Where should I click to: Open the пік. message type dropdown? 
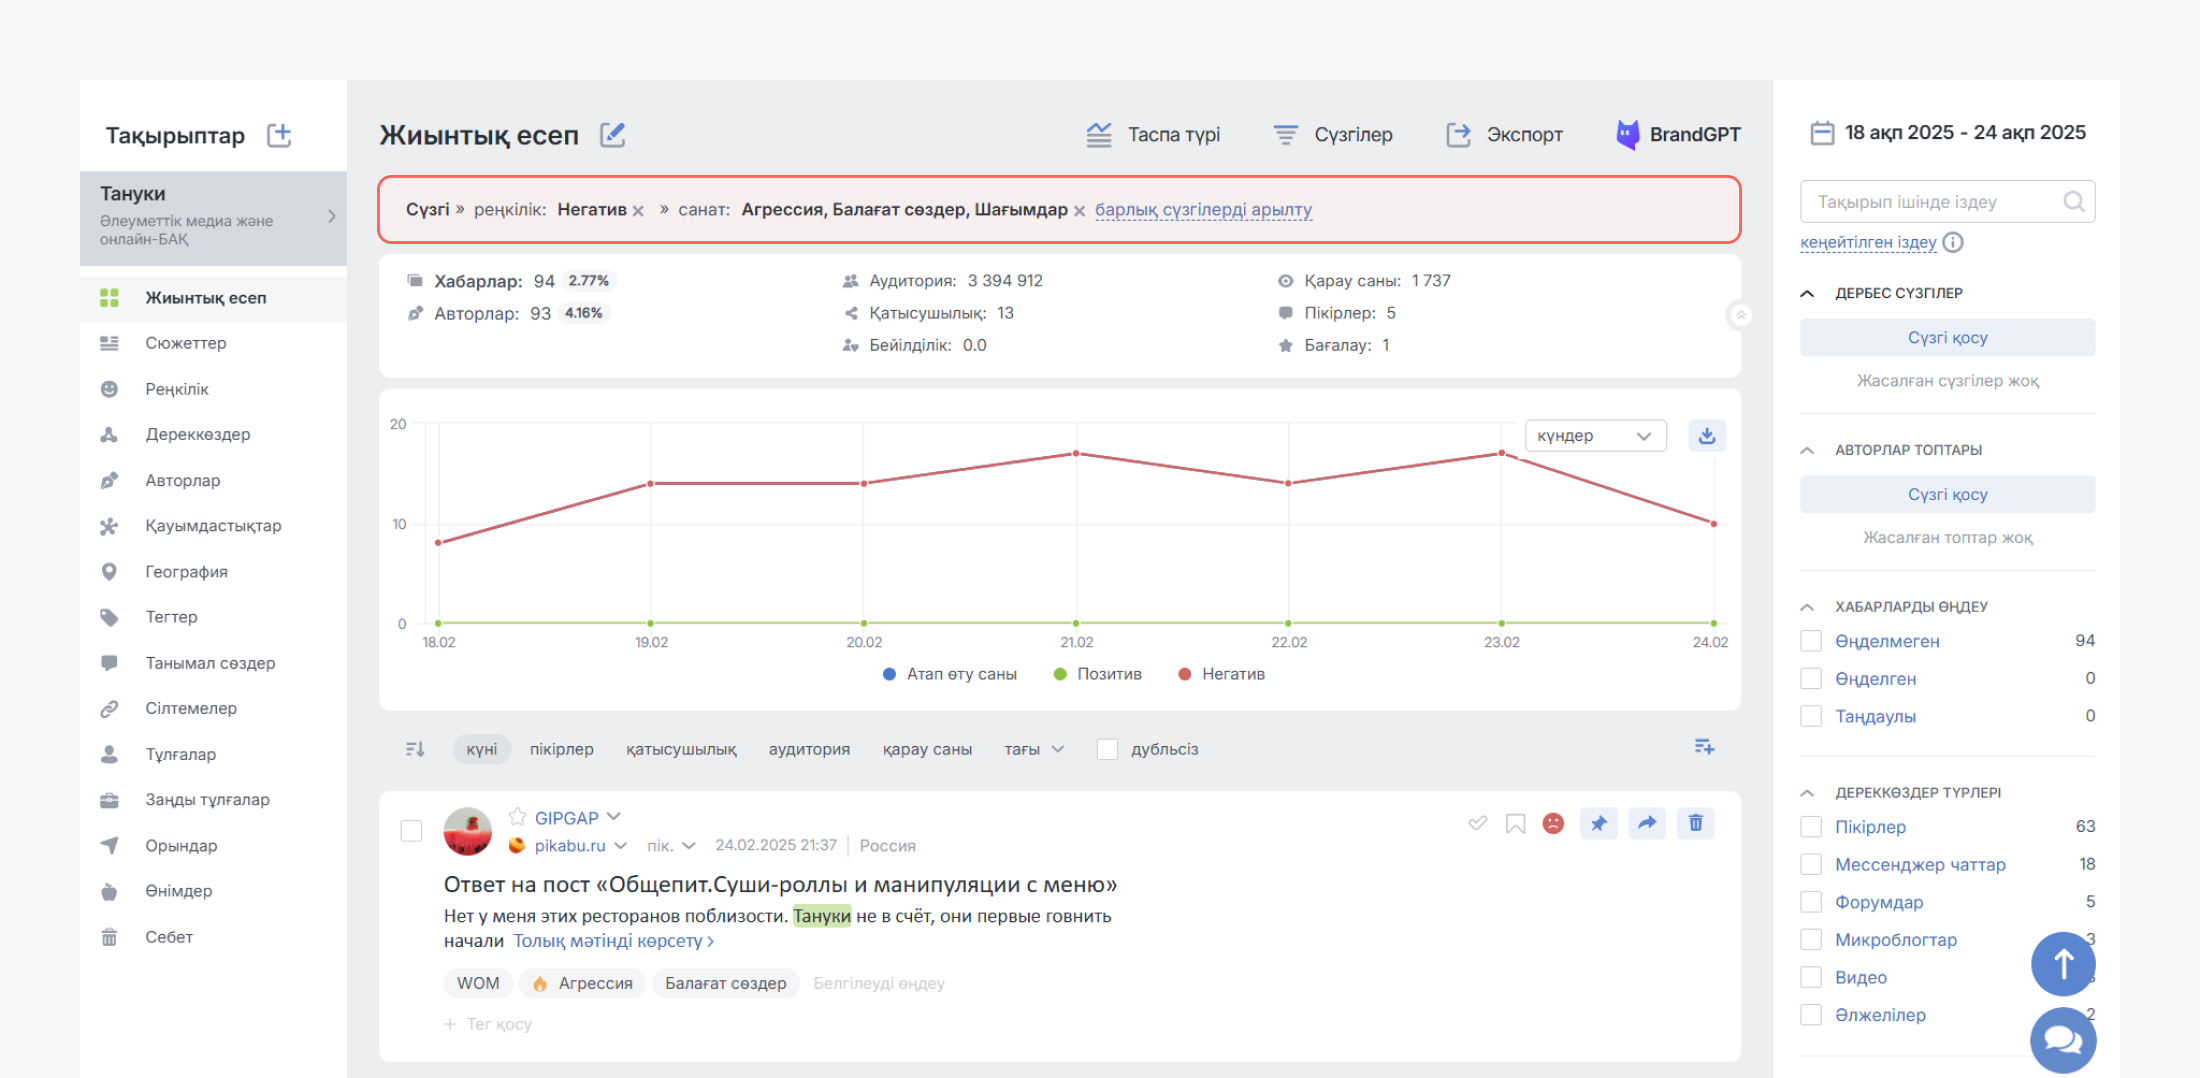pos(670,846)
